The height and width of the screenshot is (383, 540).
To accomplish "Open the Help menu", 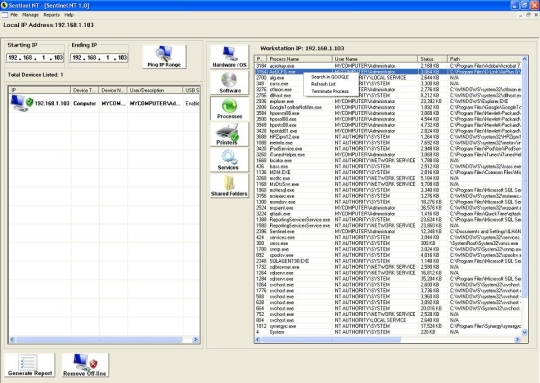I will [69, 15].
